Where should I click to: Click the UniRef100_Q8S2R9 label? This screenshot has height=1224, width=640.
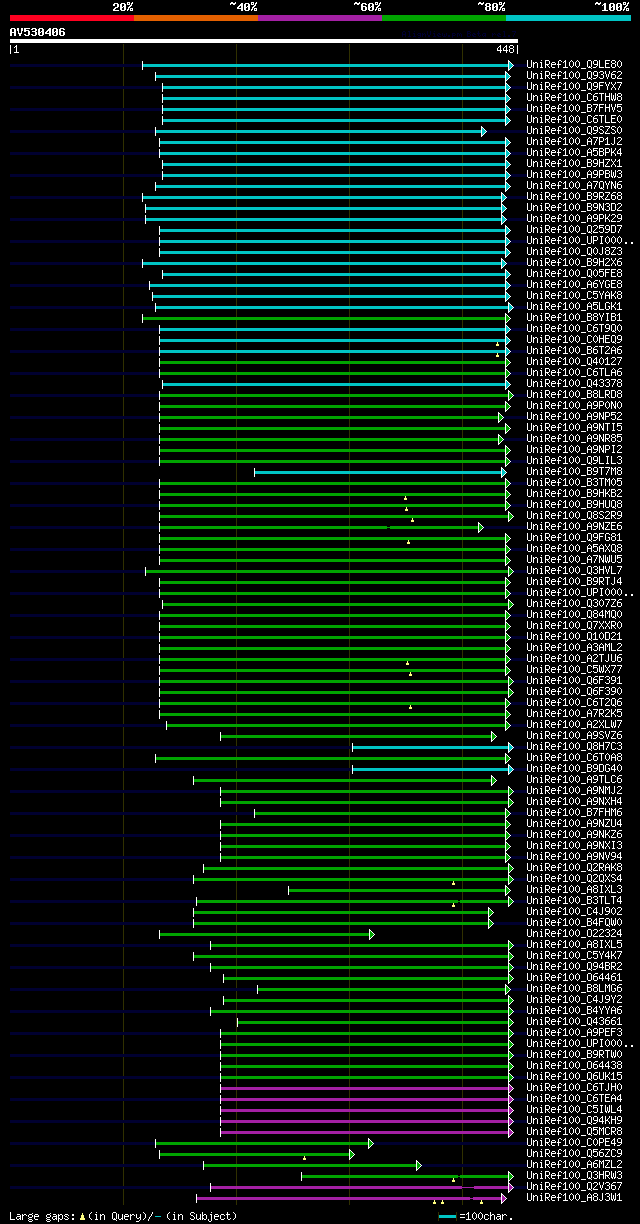click(574, 516)
